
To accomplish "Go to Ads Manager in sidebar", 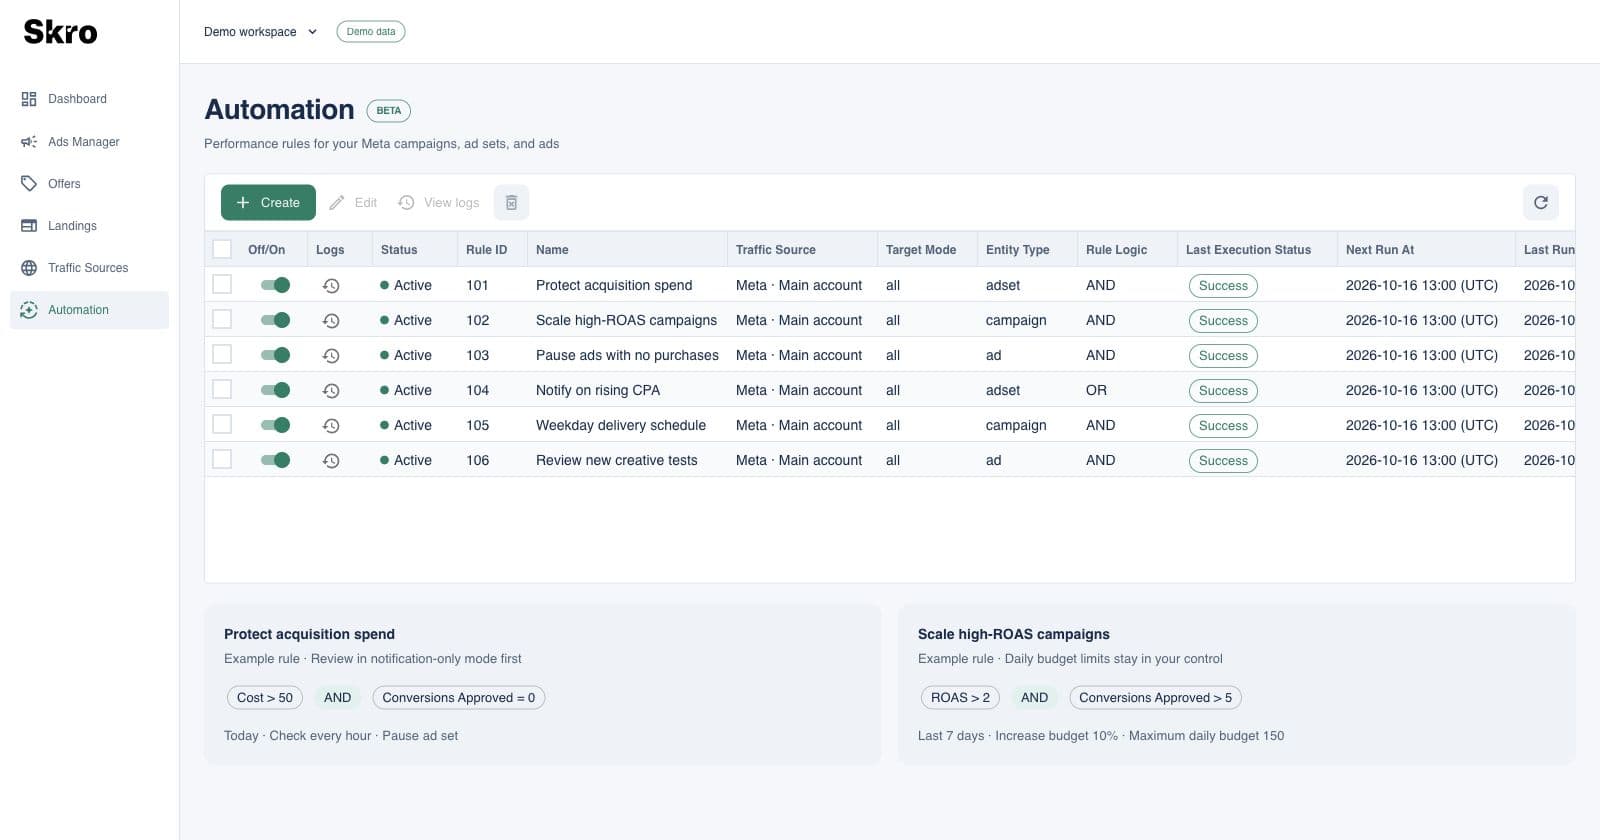I will 89,142.
